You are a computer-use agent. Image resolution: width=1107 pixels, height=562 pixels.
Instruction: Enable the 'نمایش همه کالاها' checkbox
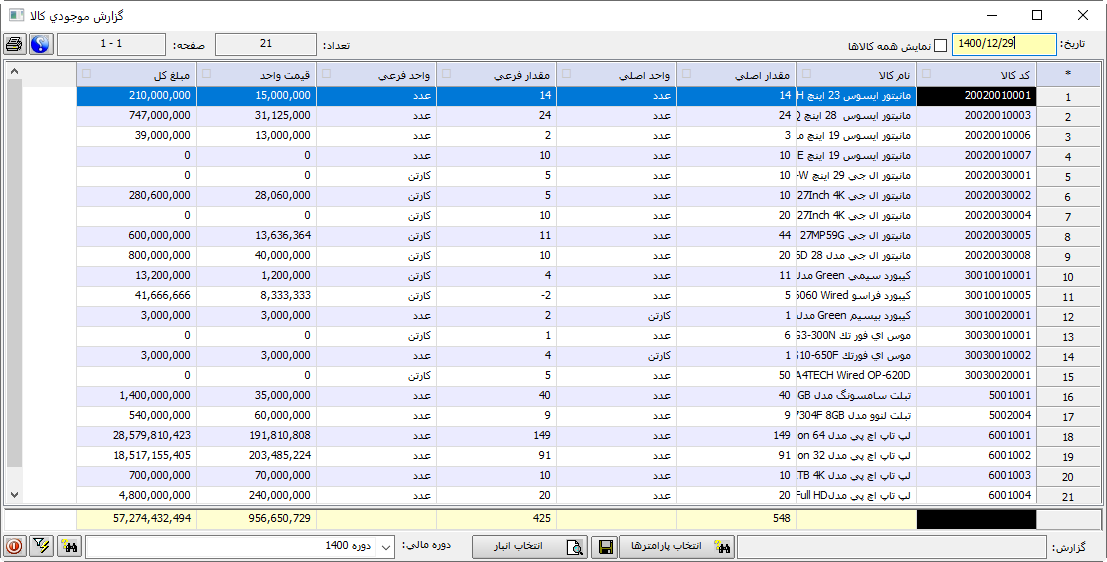(x=940, y=46)
